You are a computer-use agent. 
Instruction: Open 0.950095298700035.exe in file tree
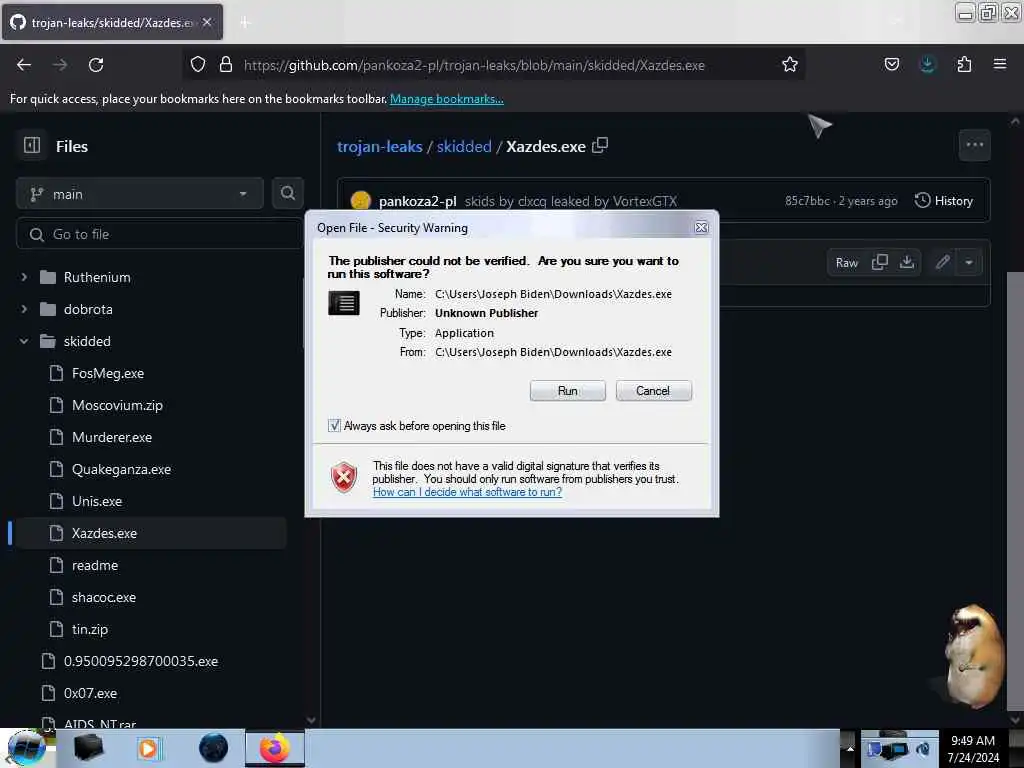point(141,661)
